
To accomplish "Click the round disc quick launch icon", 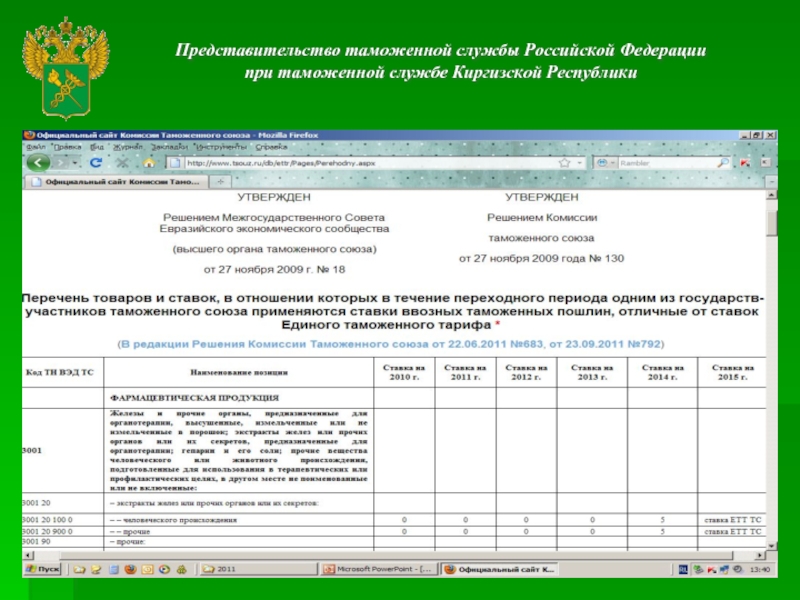I will point(164,569).
